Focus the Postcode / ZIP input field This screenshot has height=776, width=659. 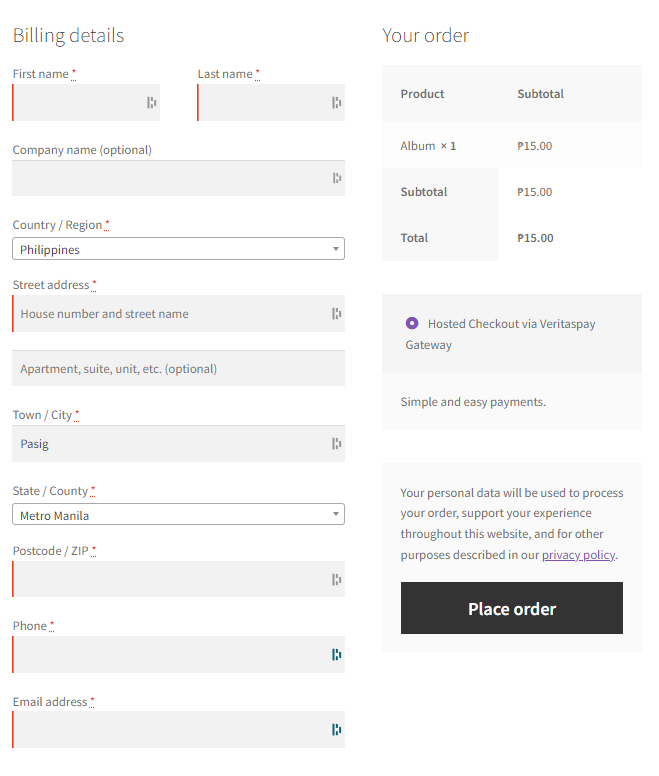pyautogui.click(x=178, y=579)
